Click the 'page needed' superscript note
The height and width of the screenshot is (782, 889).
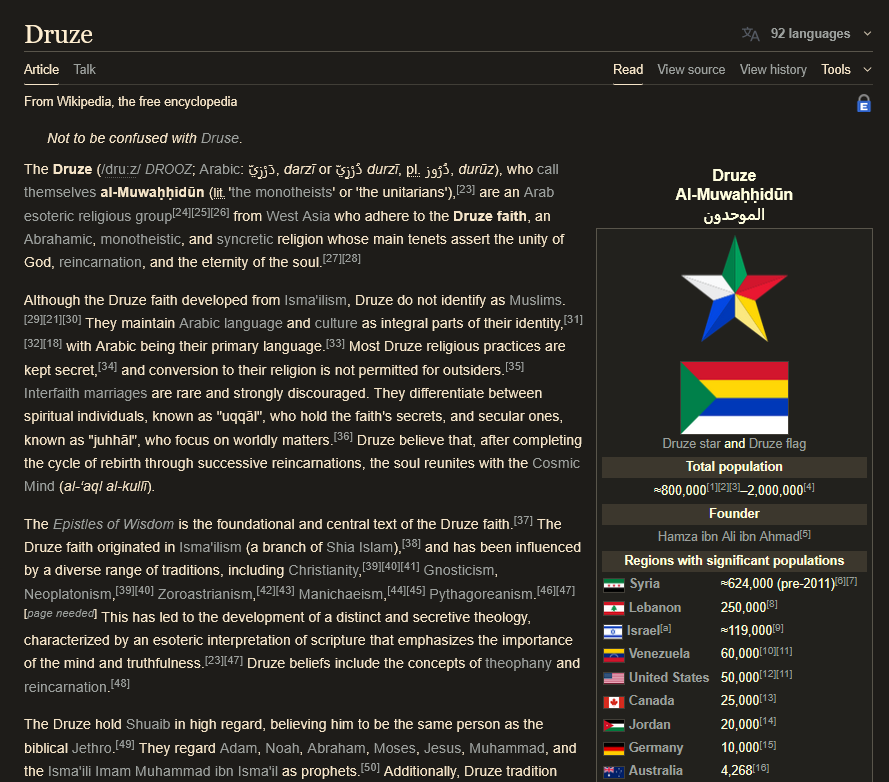(60, 614)
